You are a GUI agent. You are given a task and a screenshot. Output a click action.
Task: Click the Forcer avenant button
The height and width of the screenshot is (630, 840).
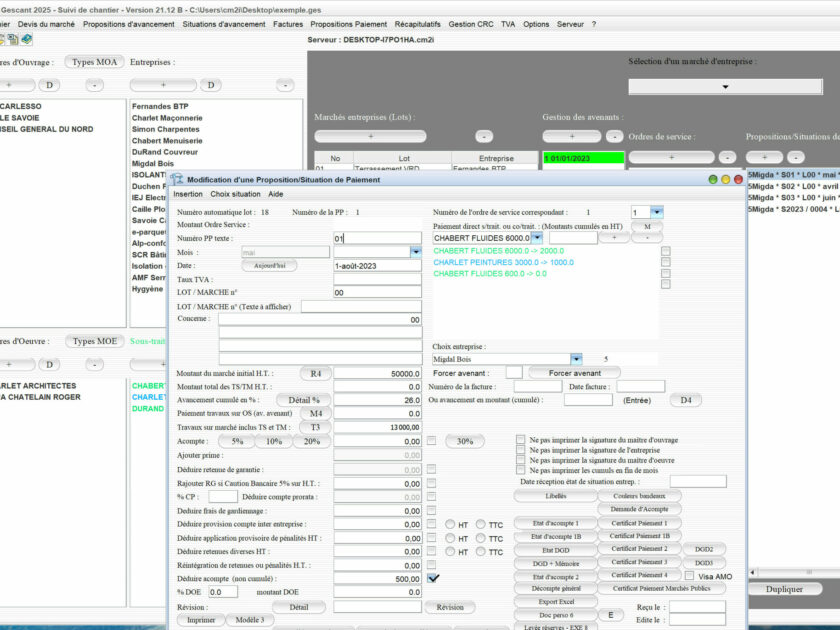pos(574,373)
